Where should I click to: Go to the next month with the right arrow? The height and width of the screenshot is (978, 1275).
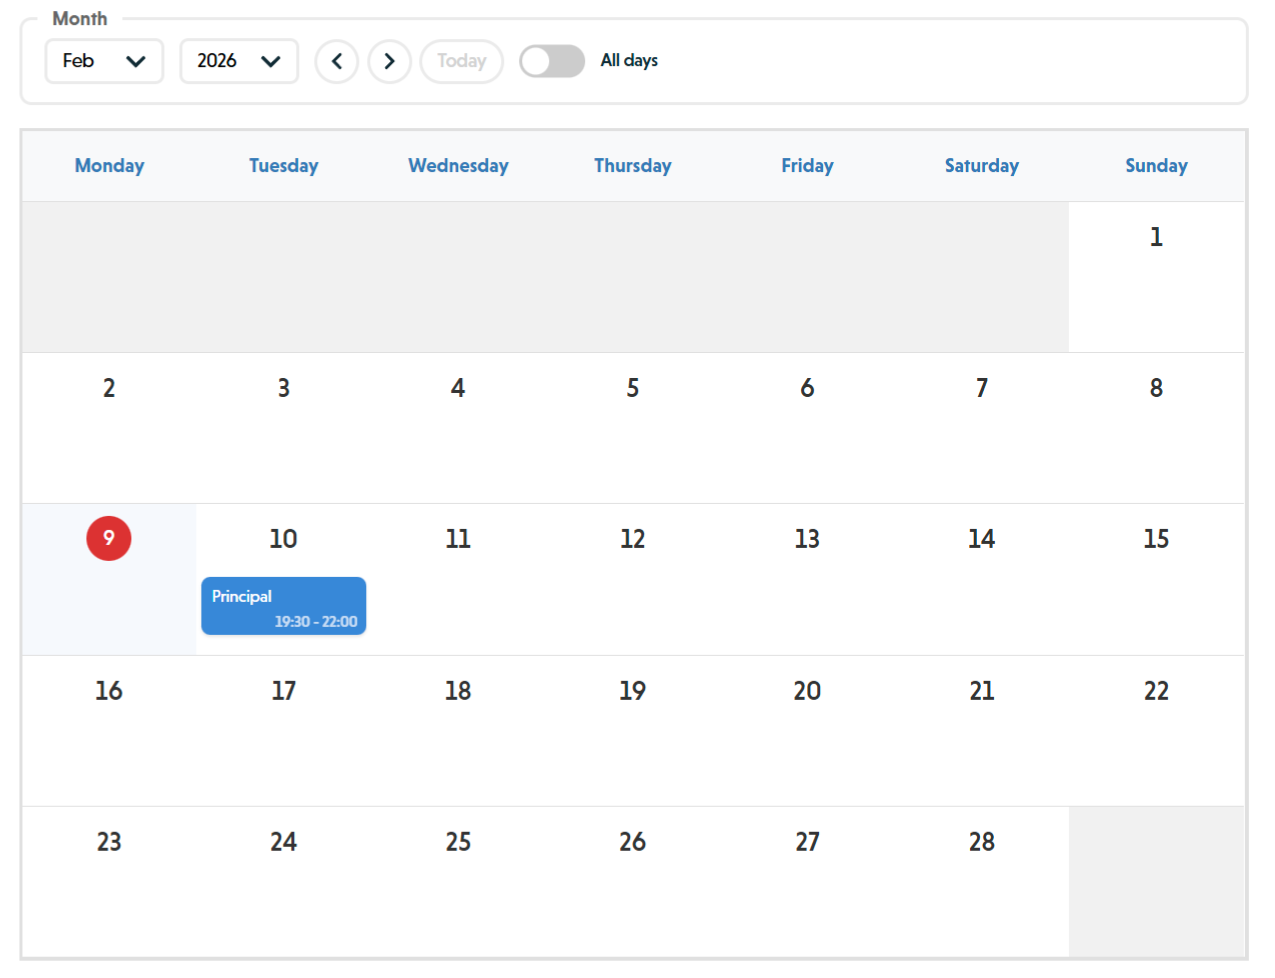pyautogui.click(x=389, y=61)
